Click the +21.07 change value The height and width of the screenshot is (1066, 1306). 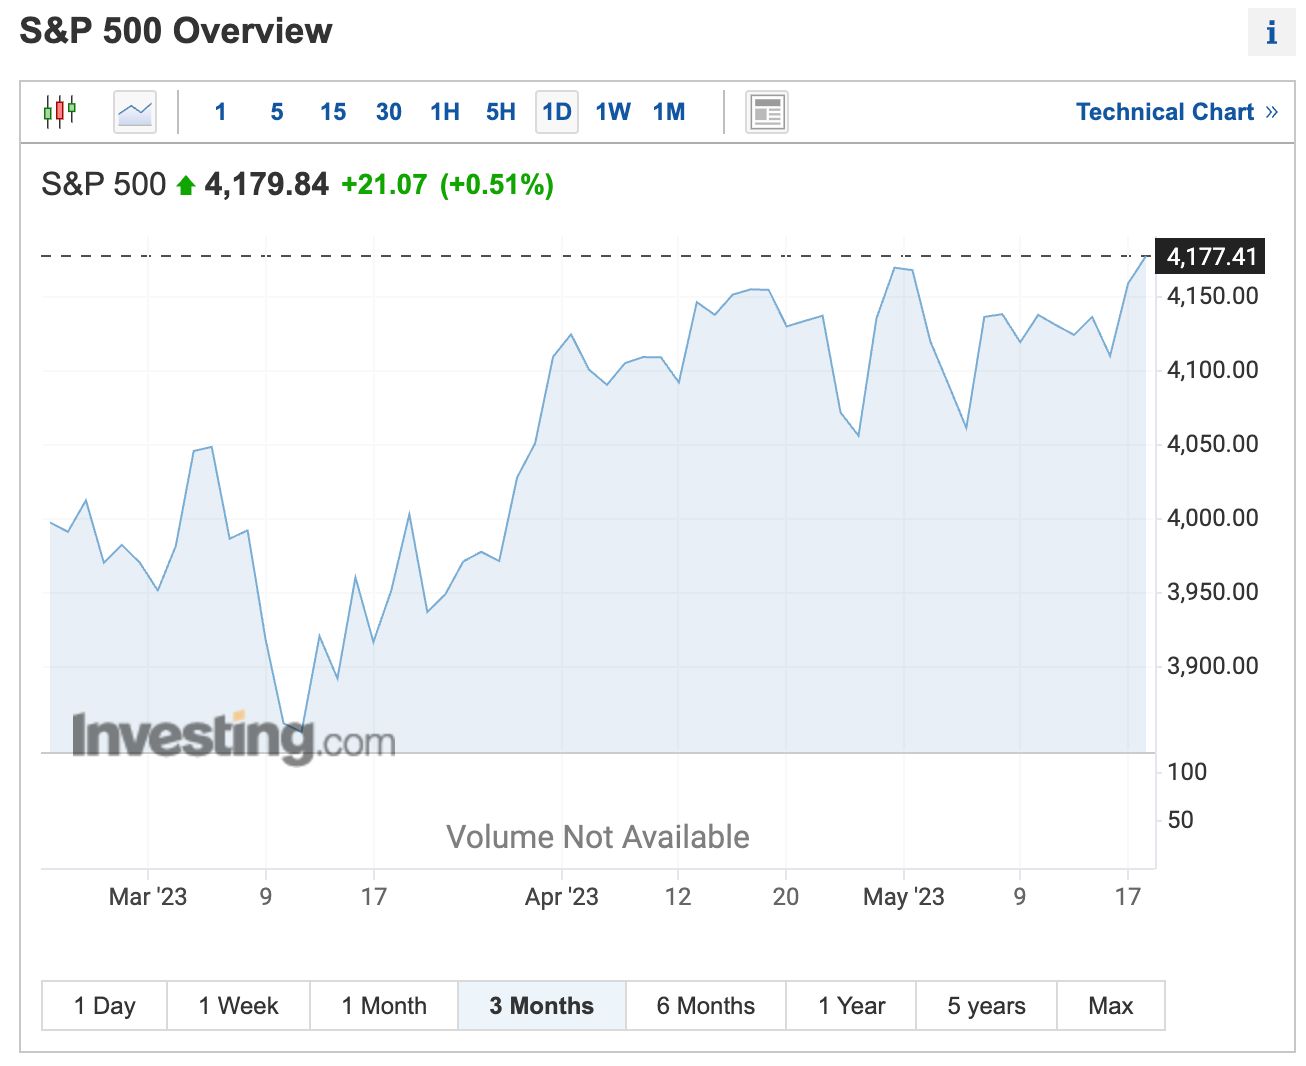pyautogui.click(x=384, y=184)
